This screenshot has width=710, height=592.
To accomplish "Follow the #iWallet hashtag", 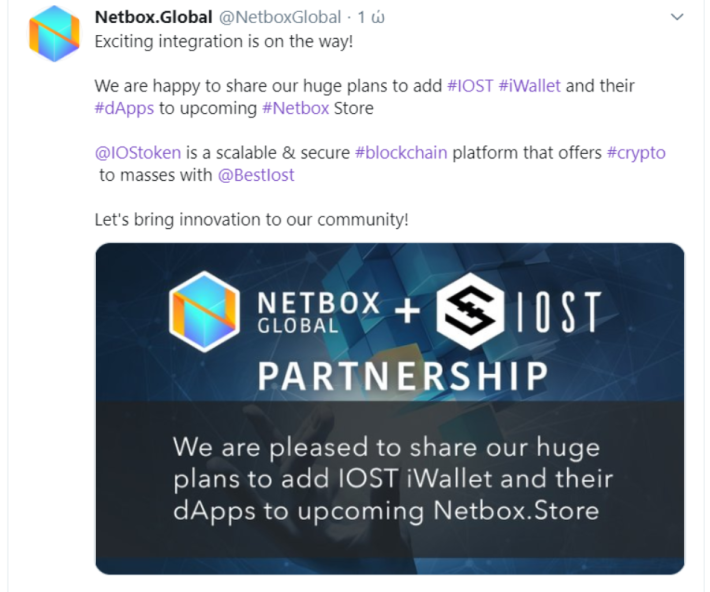I will coord(529,86).
